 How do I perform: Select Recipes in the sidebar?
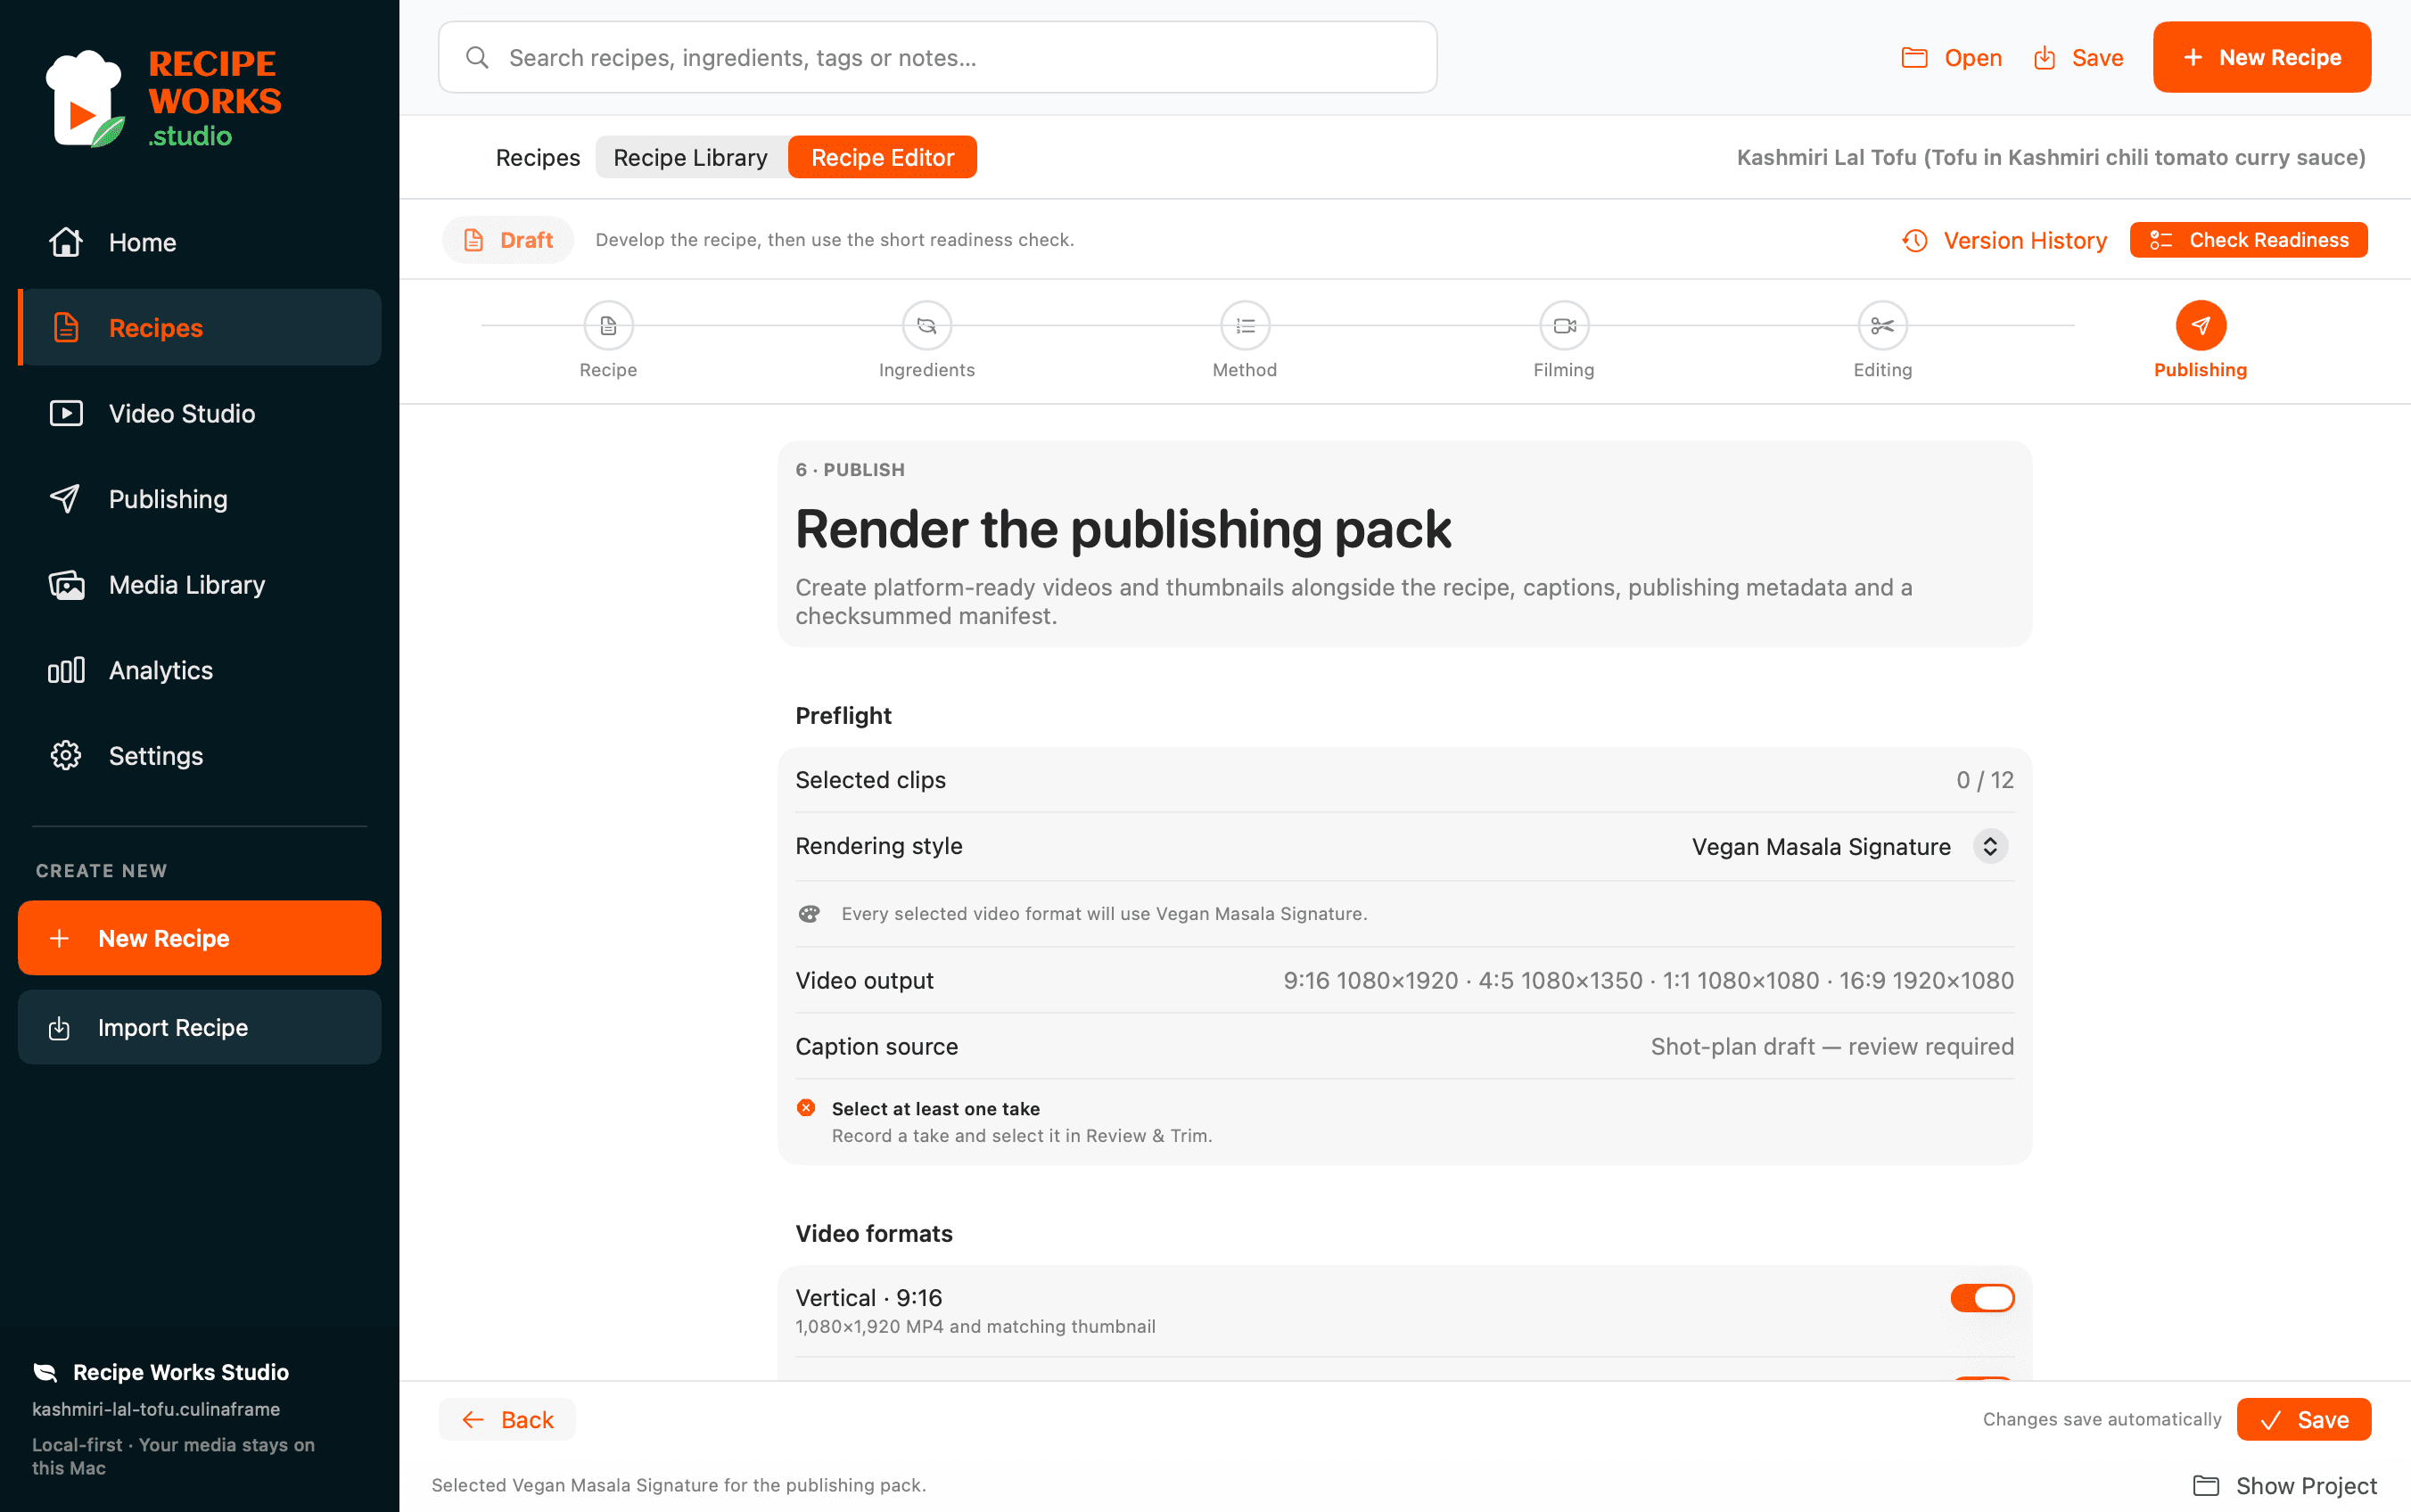[199, 327]
